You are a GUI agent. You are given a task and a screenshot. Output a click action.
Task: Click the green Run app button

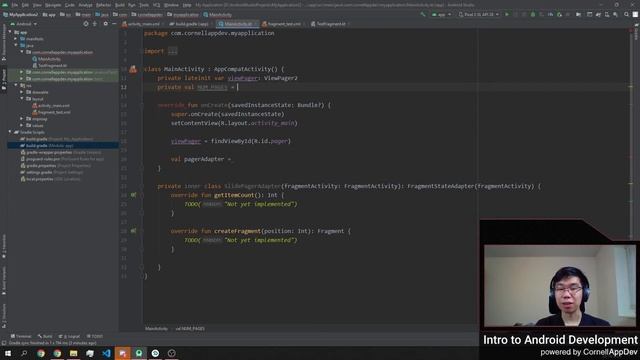click(507, 15)
